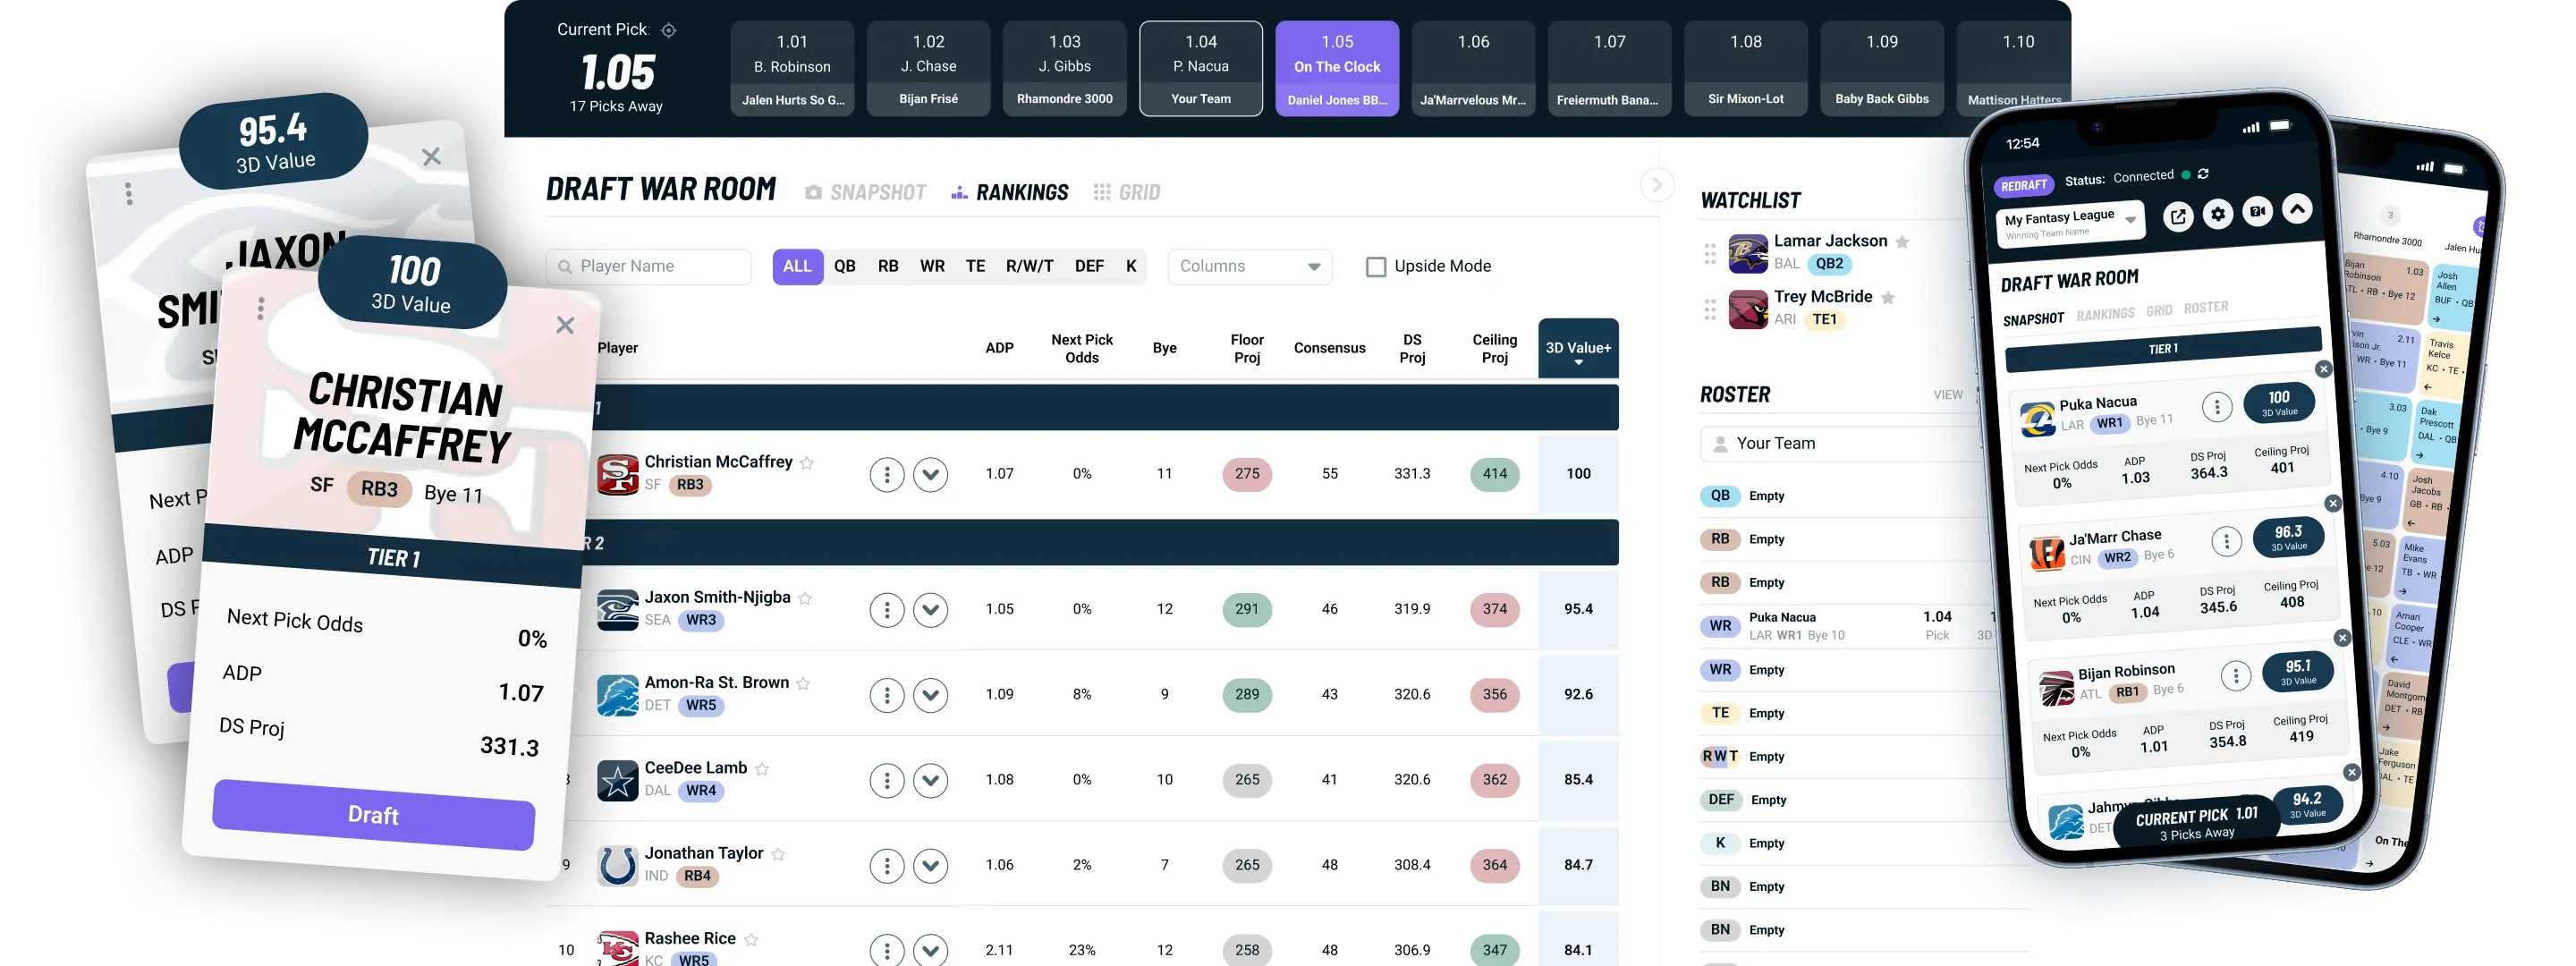Sort by the 3D Value+ column
This screenshot has width=2576, height=966.
(x=1578, y=349)
